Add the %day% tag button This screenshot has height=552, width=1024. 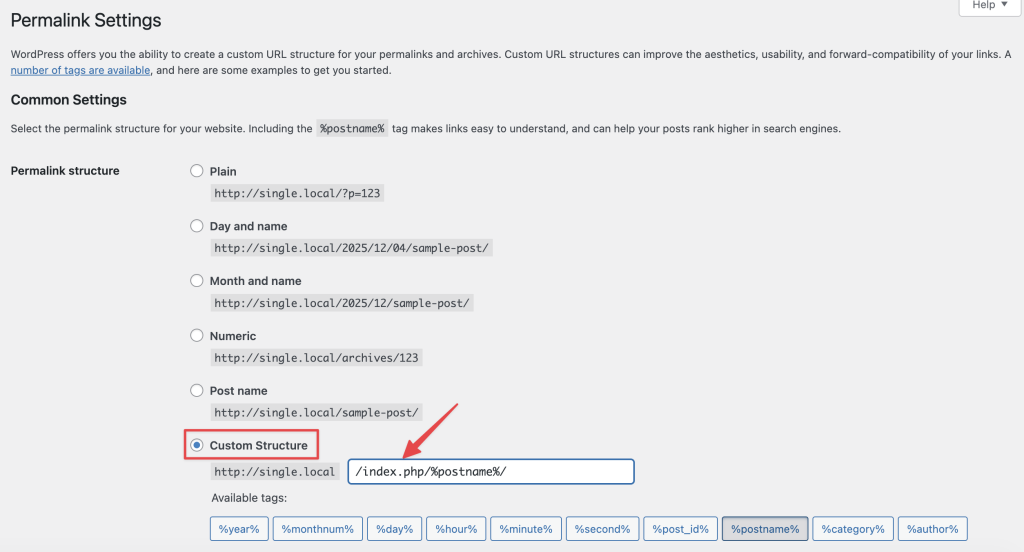coord(394,529)
